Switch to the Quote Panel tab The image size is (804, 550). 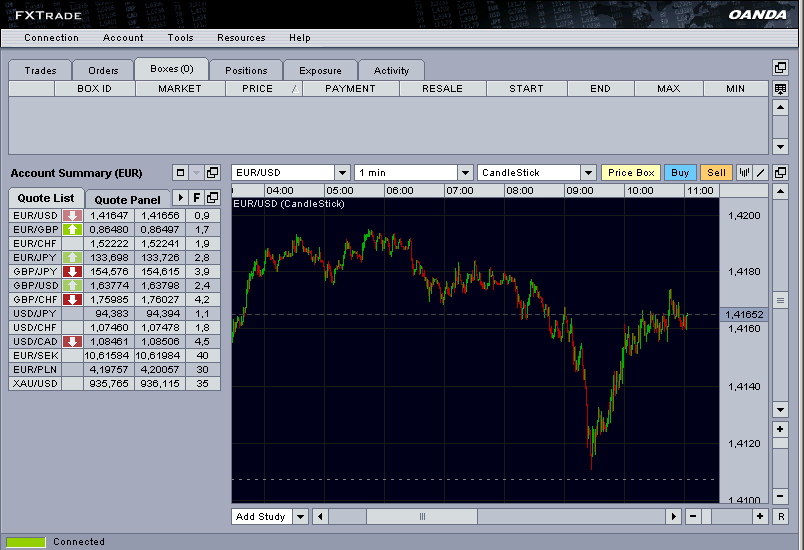point(127,200)
